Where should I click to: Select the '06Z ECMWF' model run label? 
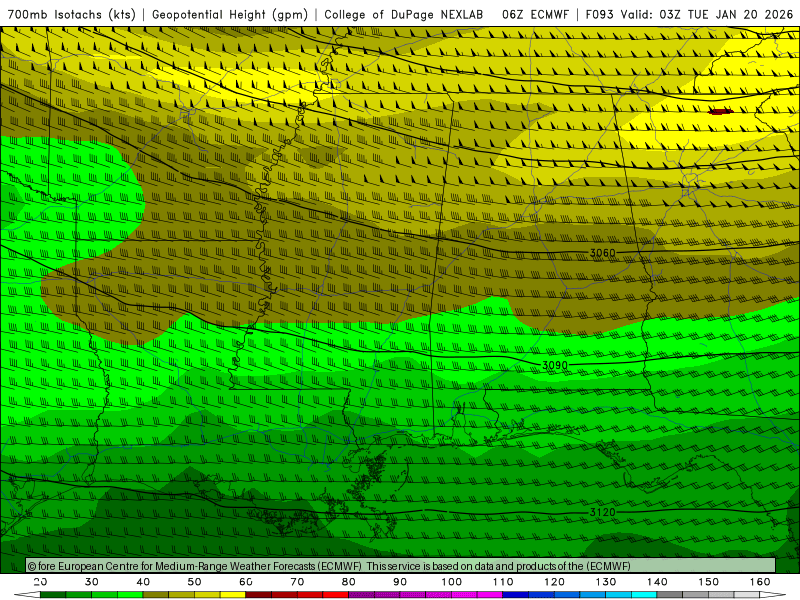(535, 14)
